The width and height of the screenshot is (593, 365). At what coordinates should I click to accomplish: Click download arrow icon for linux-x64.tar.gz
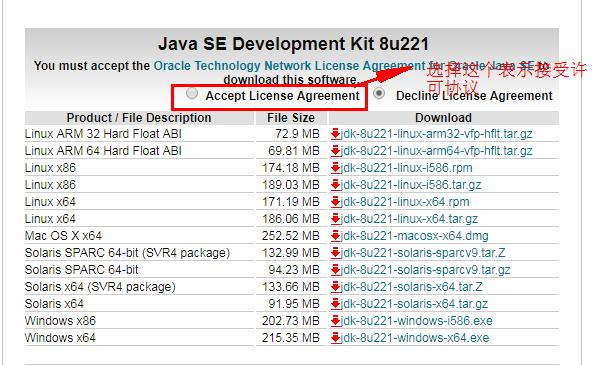click(335, 219)
